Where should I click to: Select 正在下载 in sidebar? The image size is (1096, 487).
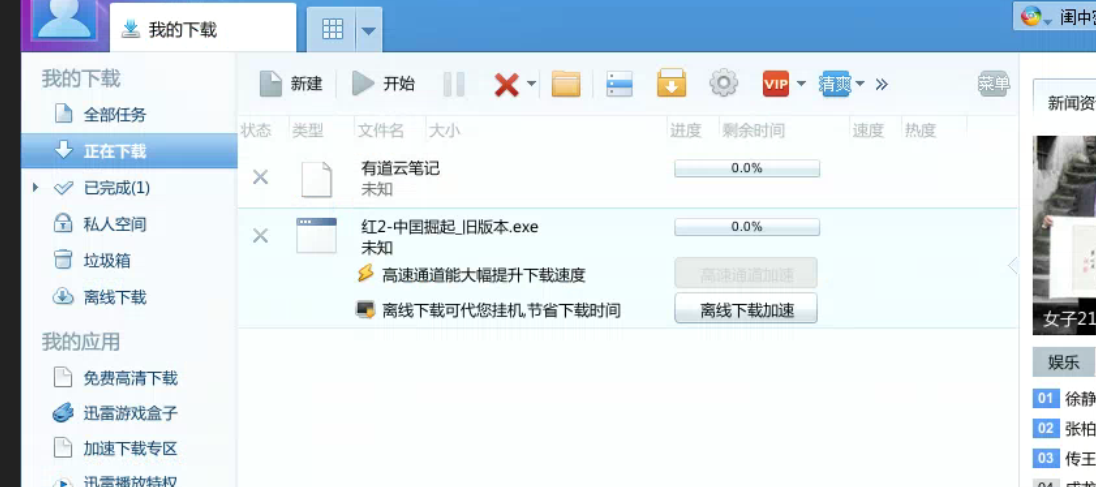[x=129, y=151]
